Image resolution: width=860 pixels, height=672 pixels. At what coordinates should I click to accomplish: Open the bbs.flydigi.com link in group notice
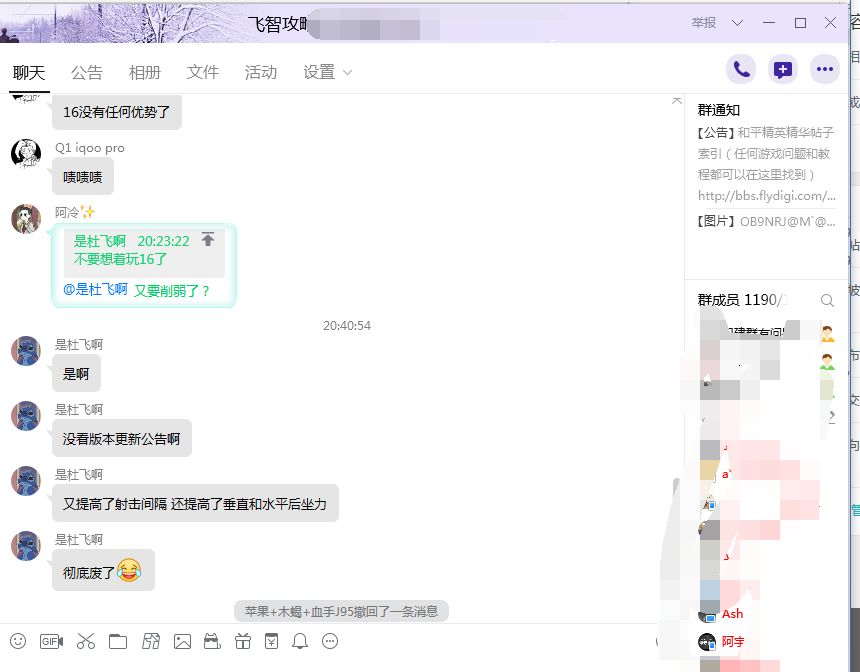coord(767,196)
